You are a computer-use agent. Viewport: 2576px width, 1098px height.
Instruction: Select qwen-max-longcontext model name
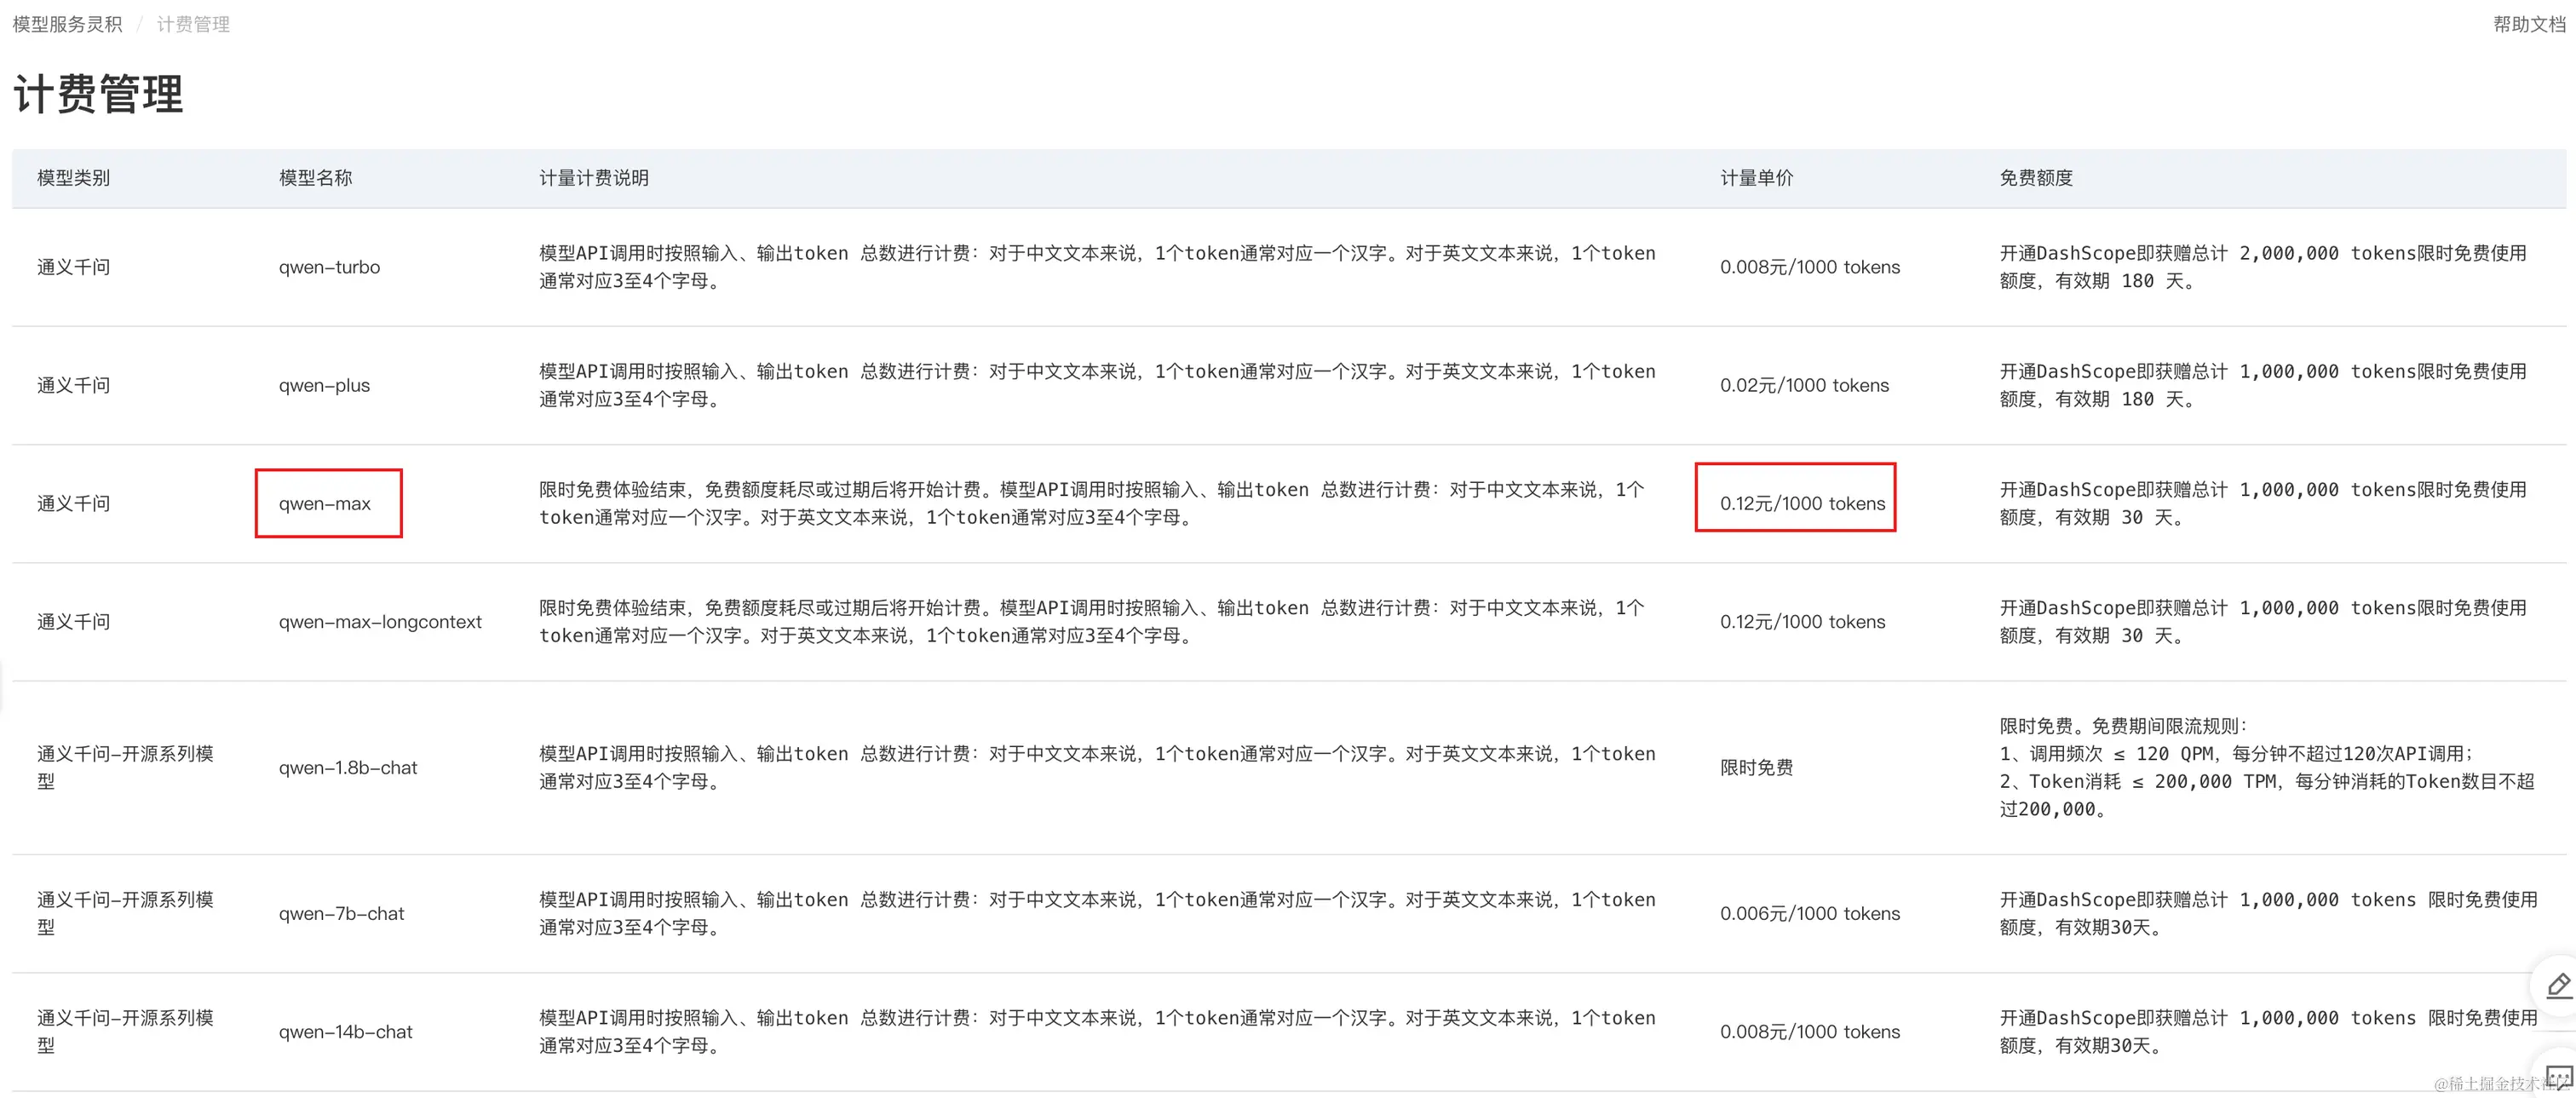point(380,621)
